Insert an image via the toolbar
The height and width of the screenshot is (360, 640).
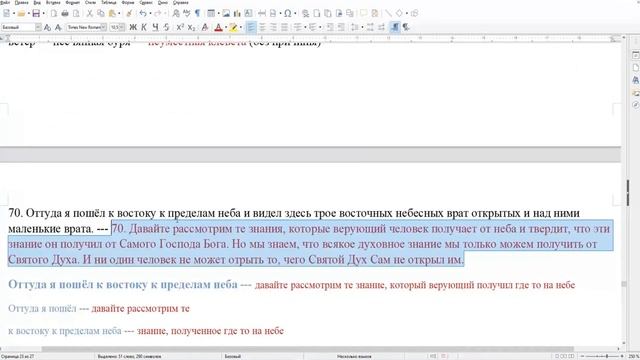pyautogui.click(x=226, y=13)
